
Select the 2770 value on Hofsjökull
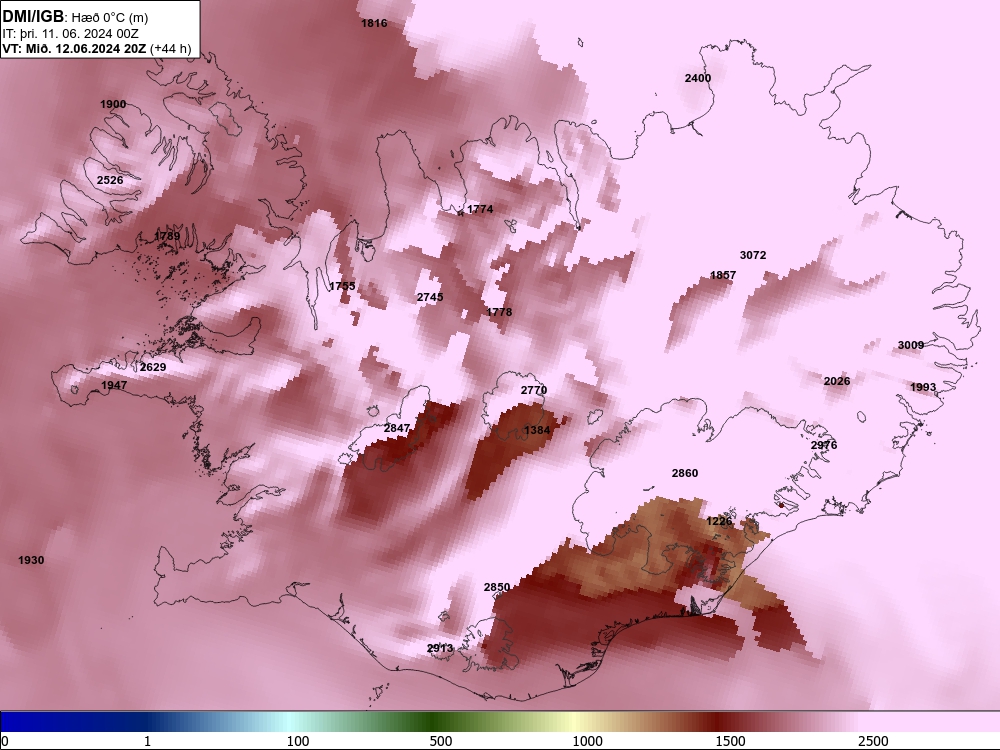coord(534,390)
